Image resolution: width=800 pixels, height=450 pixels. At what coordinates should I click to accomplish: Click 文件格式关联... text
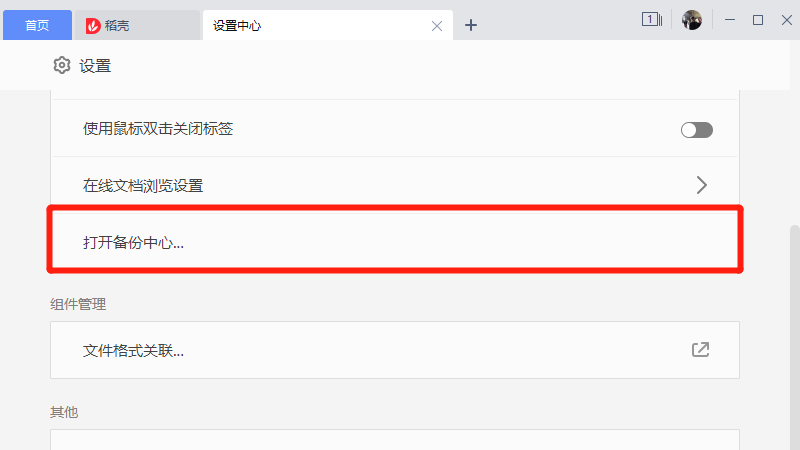pos(134,350)
